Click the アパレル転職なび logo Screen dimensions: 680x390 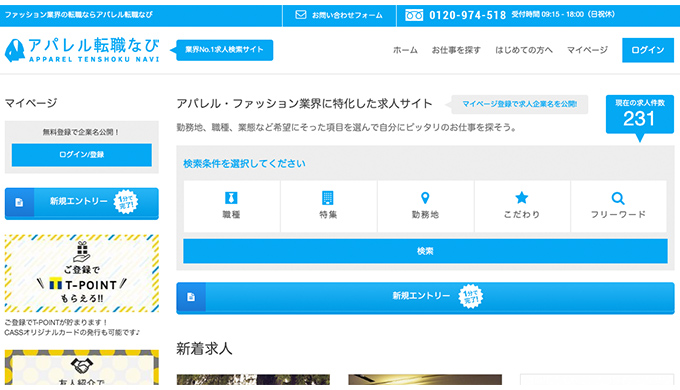(x=82, y=50)
